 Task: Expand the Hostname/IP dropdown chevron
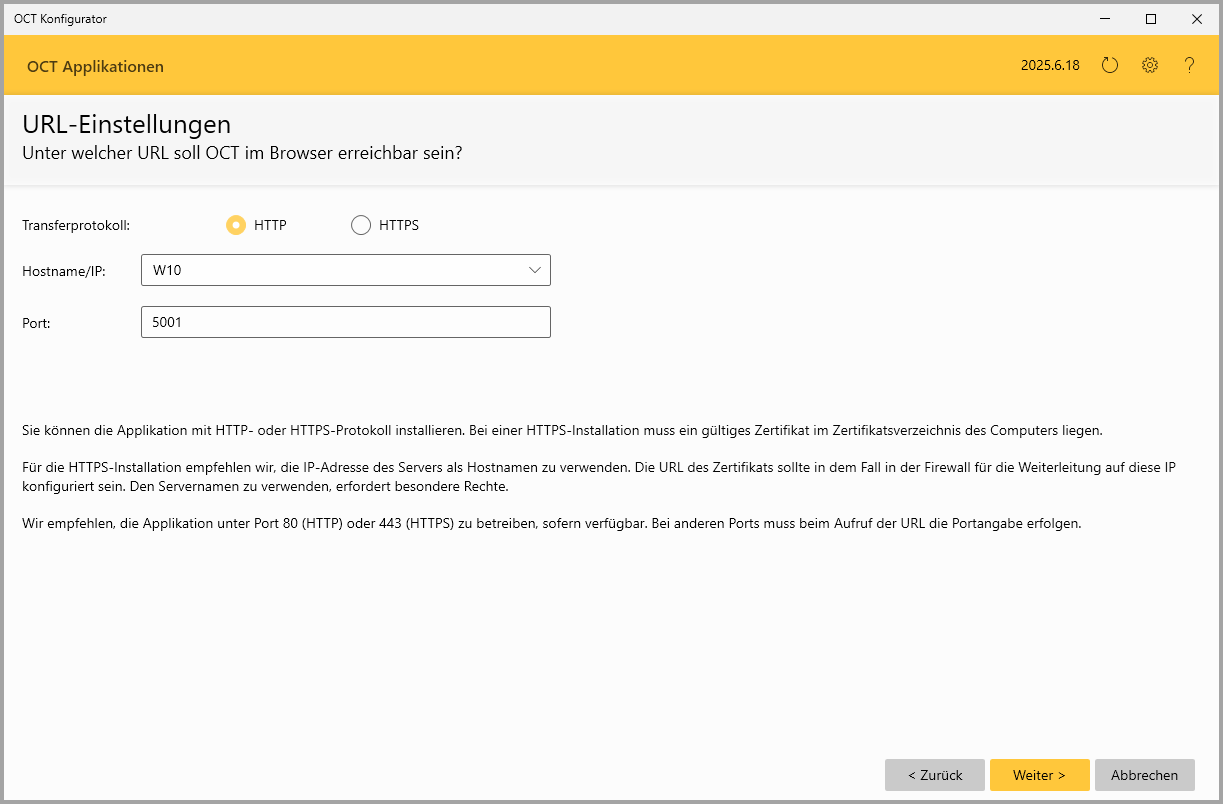tap(534, 270)
